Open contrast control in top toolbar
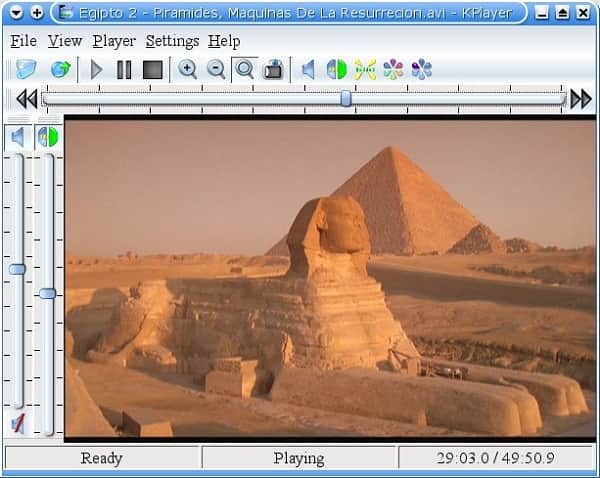 (336, 70)
